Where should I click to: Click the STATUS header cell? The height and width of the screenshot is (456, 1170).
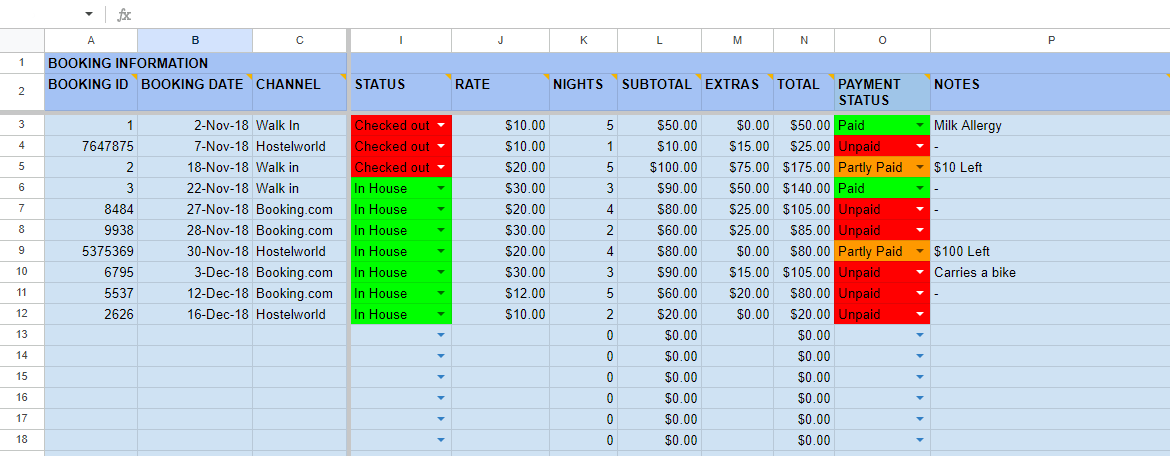click(x=401, y=92)
